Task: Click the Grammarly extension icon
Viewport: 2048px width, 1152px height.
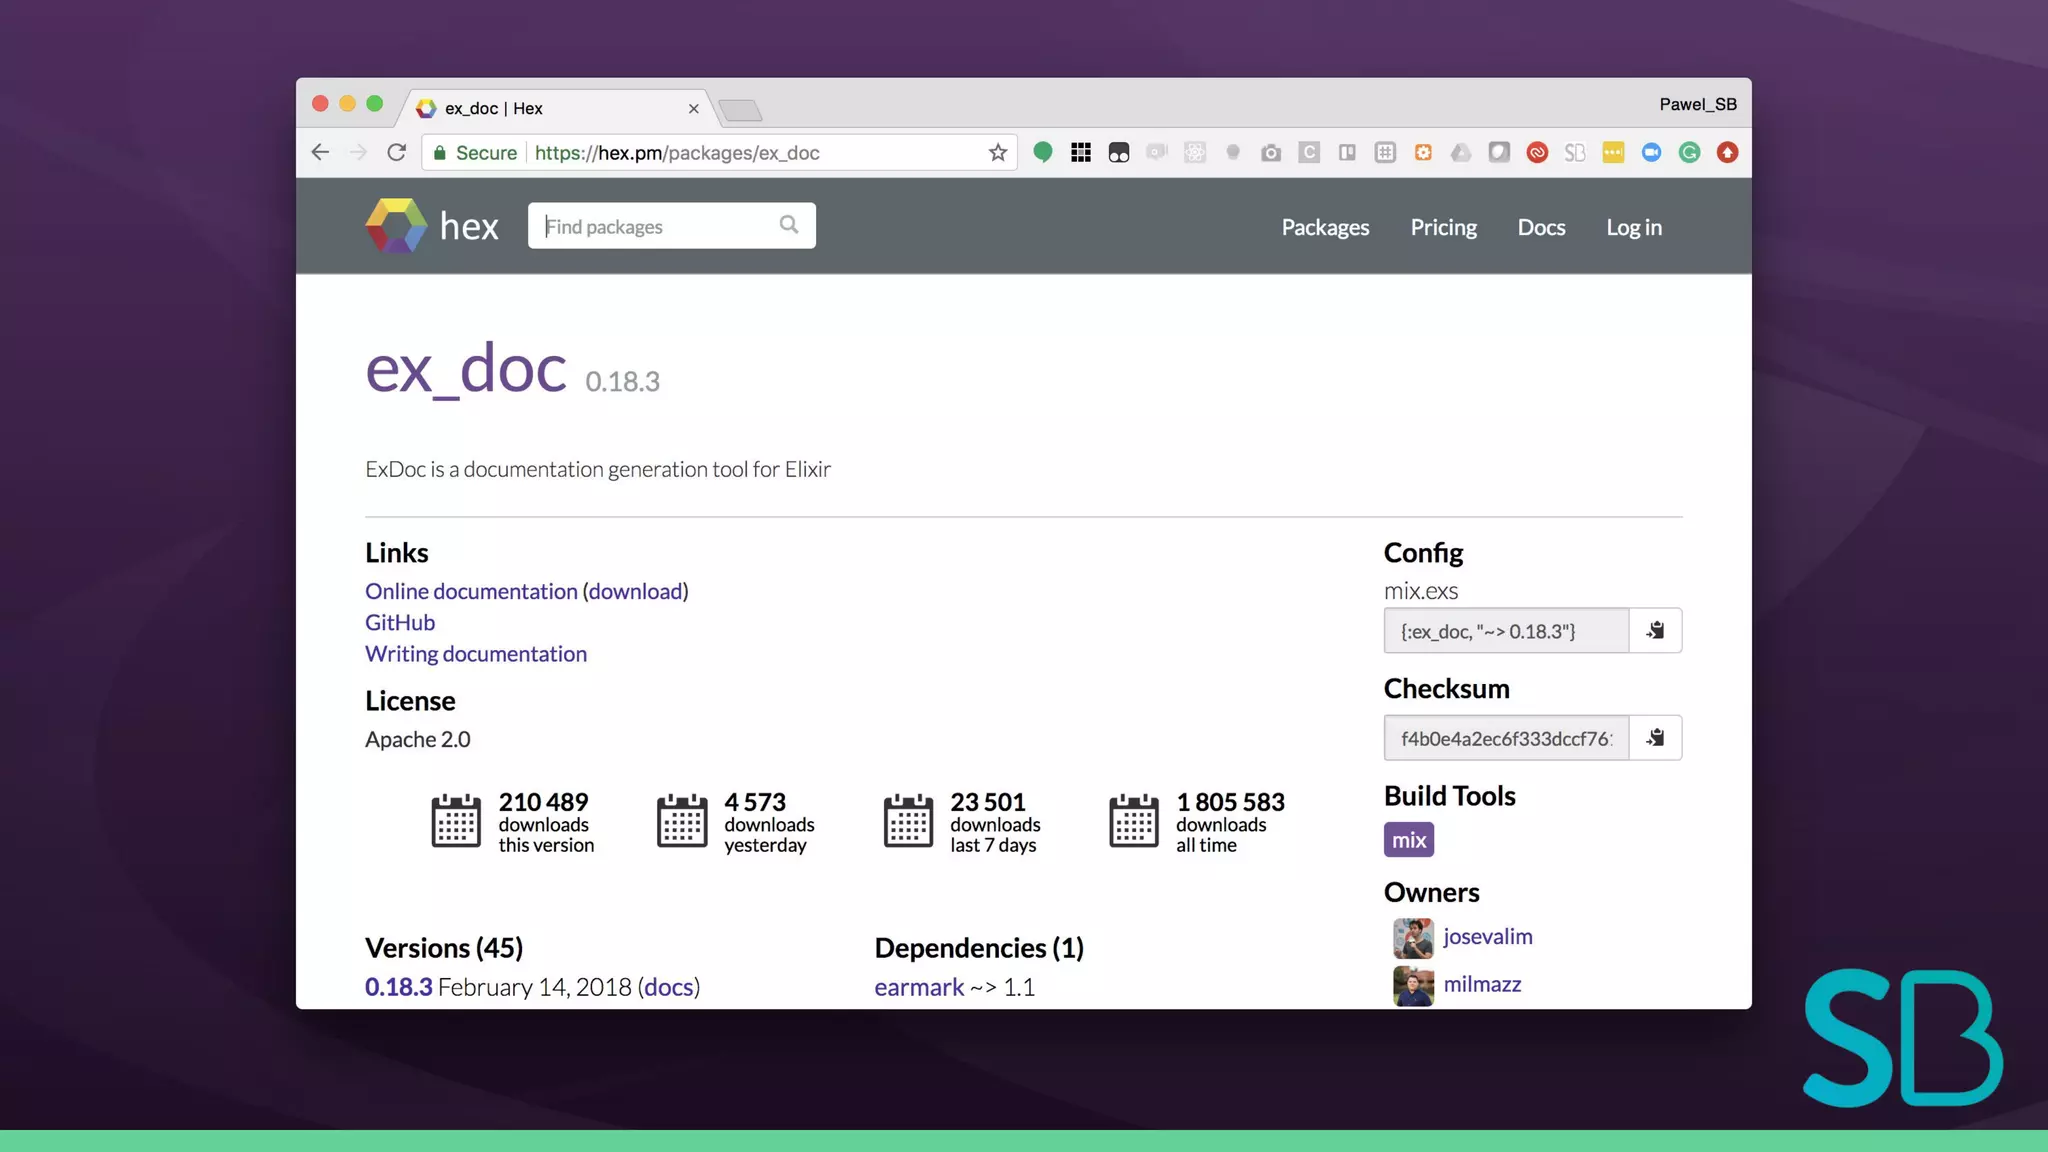Action: coord(1689,153)
